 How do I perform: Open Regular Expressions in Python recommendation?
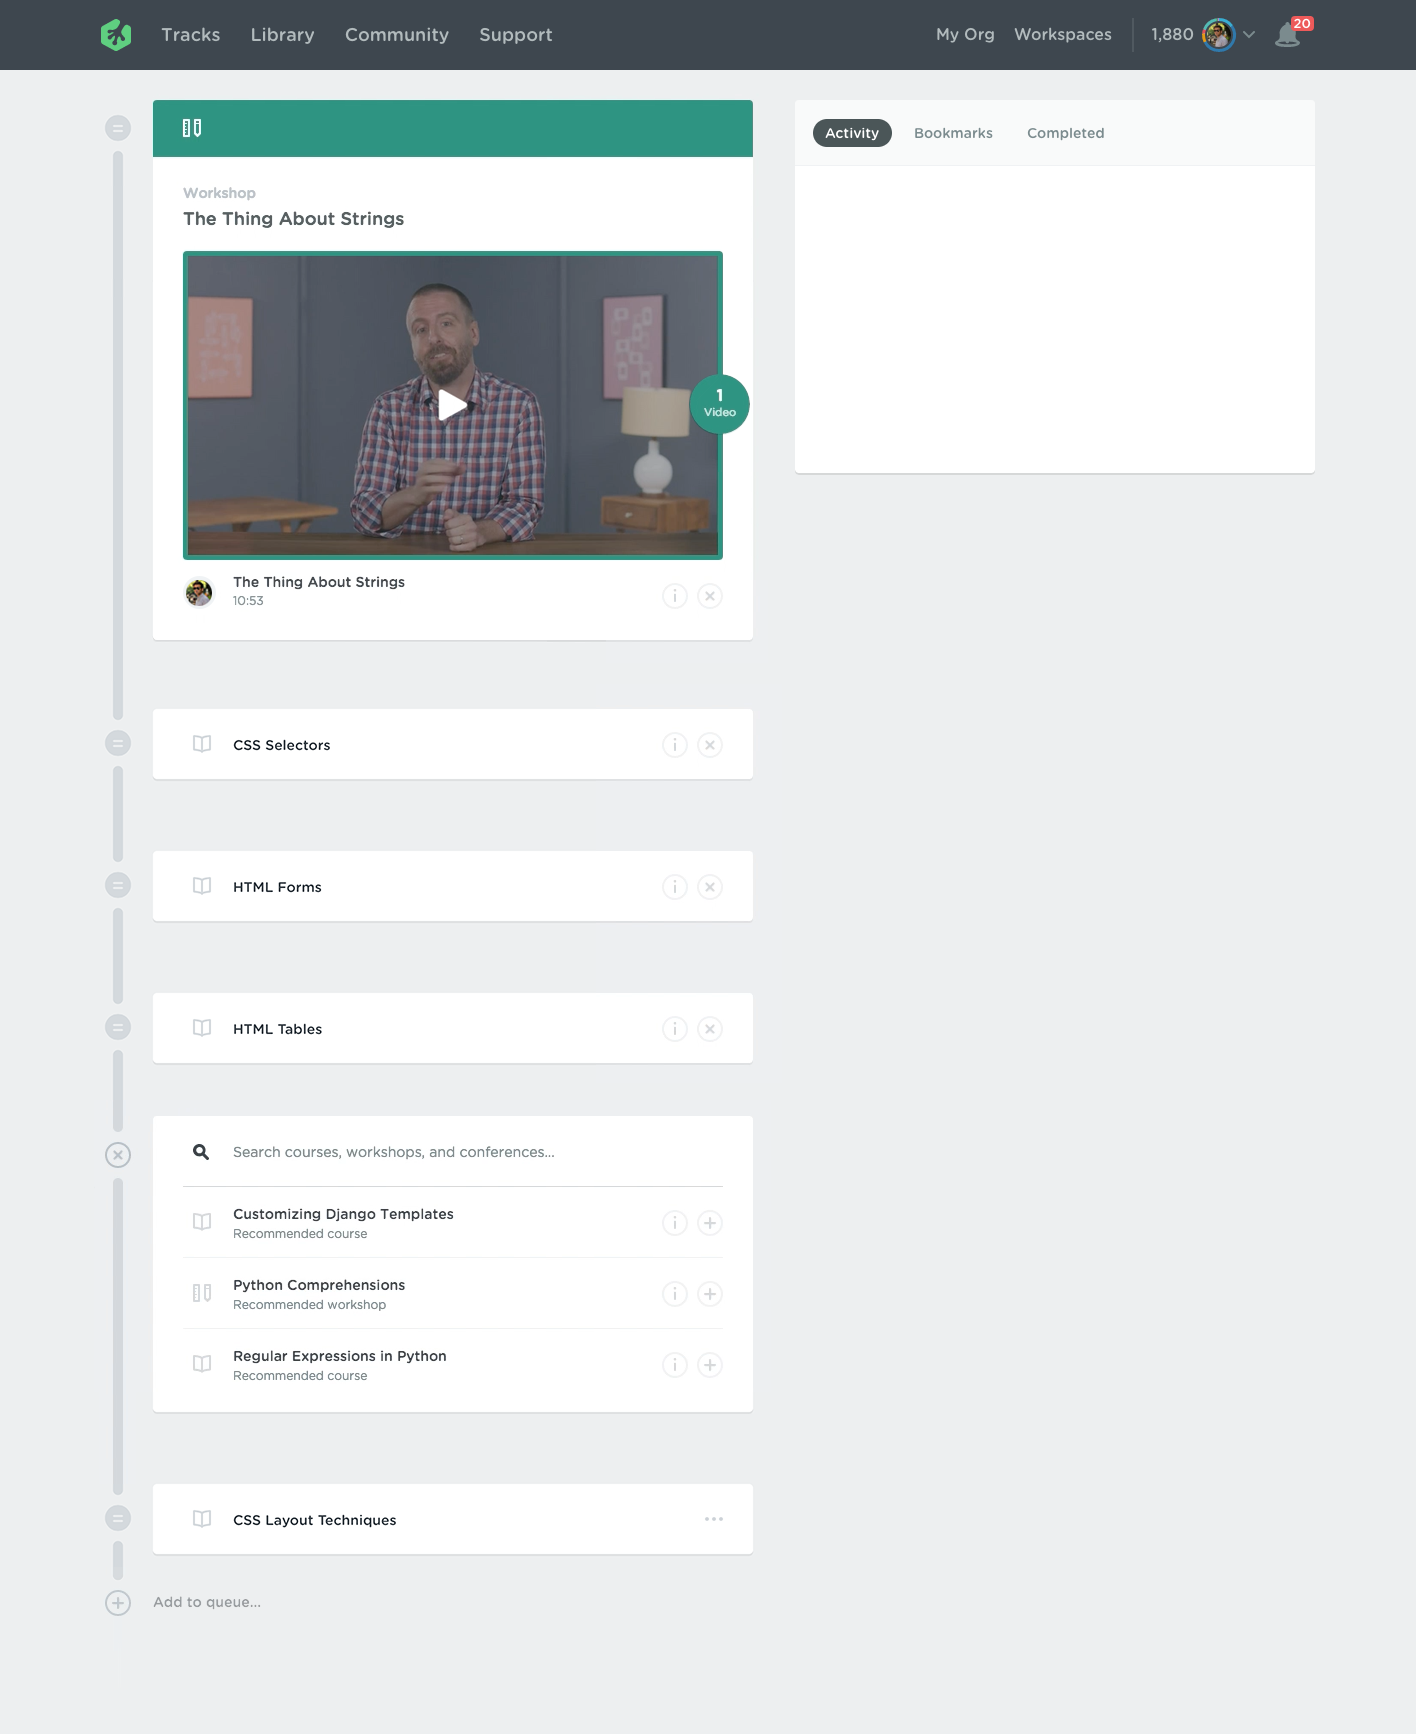coord(340,1356)
